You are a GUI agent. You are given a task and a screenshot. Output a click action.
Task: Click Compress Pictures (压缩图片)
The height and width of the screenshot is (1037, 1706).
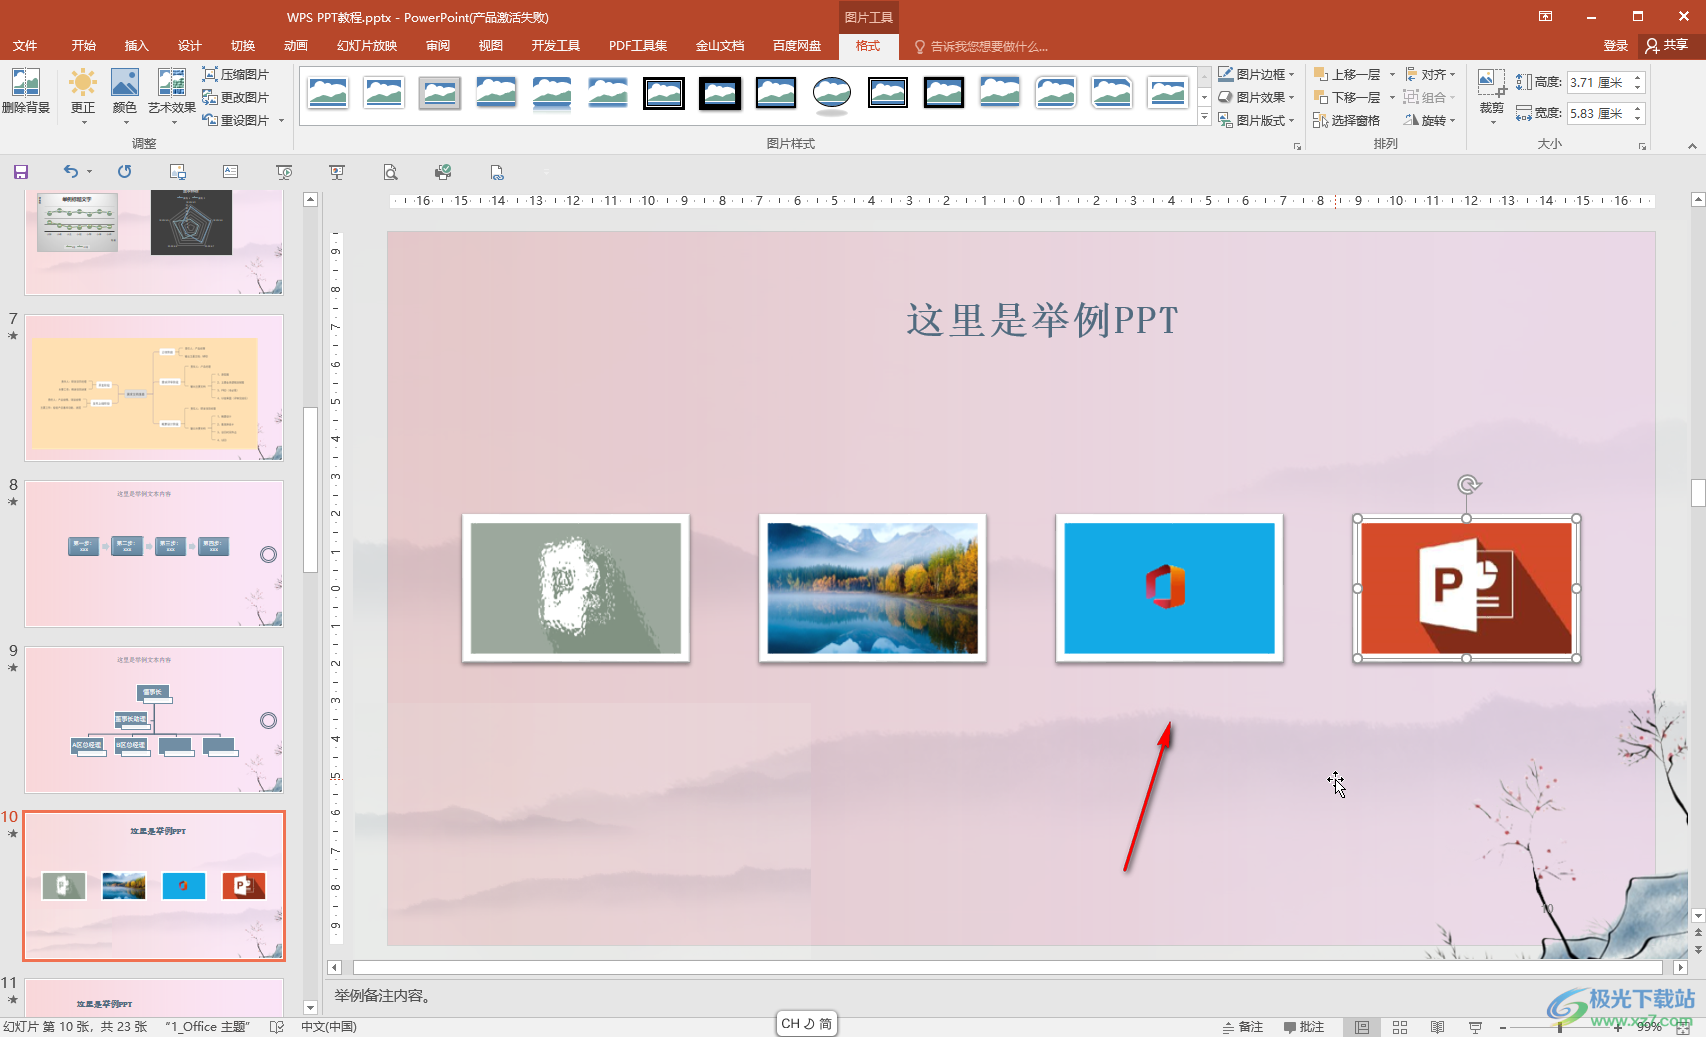(236, 74)
